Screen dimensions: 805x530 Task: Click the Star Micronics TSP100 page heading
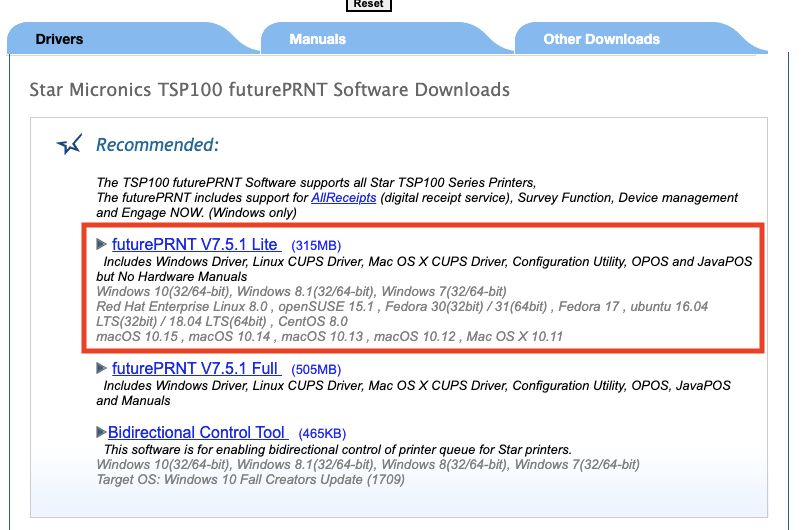(270, 90)
